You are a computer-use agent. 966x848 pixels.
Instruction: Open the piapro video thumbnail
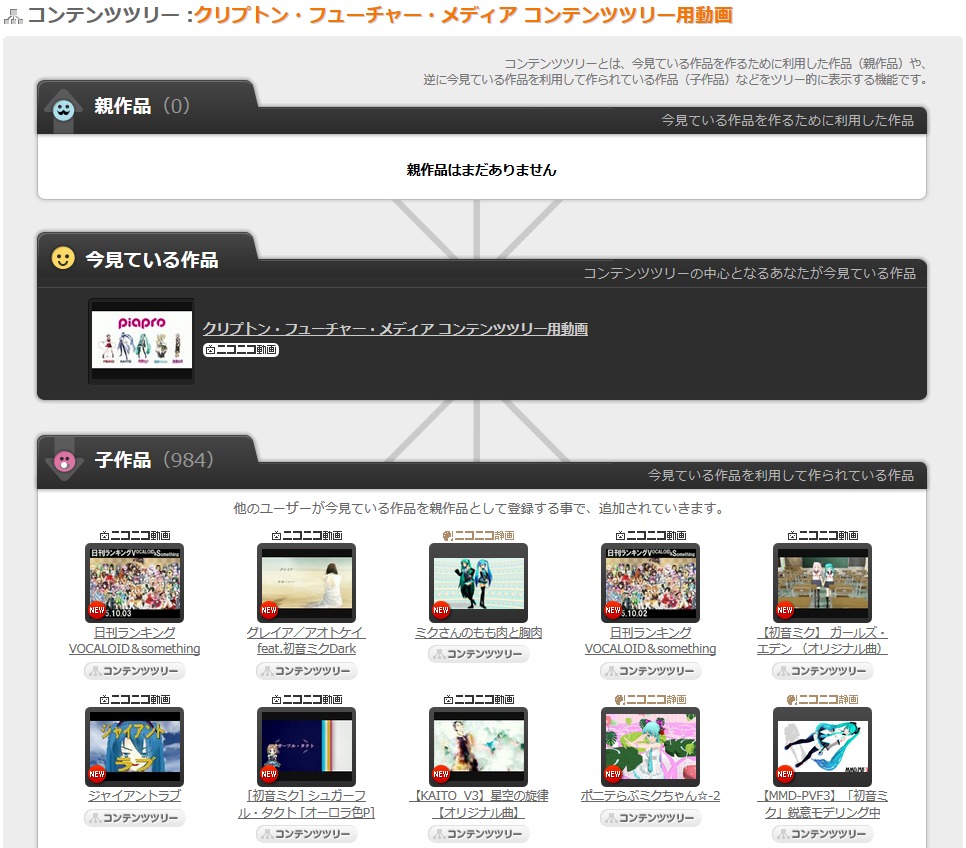tap(142, 341)
